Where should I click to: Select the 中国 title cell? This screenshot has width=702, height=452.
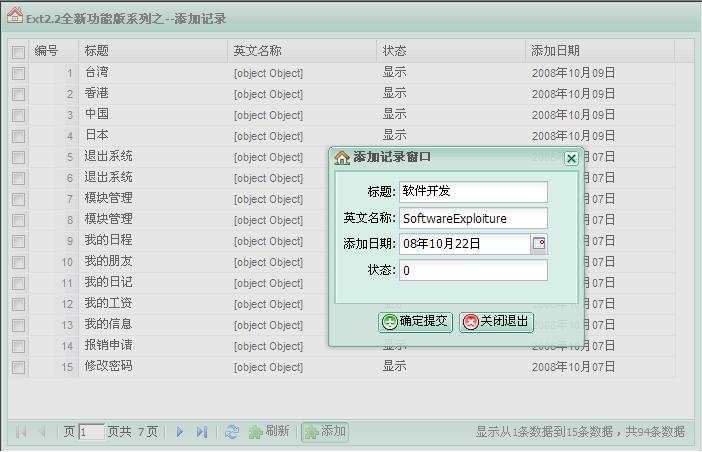click(153, 115)
